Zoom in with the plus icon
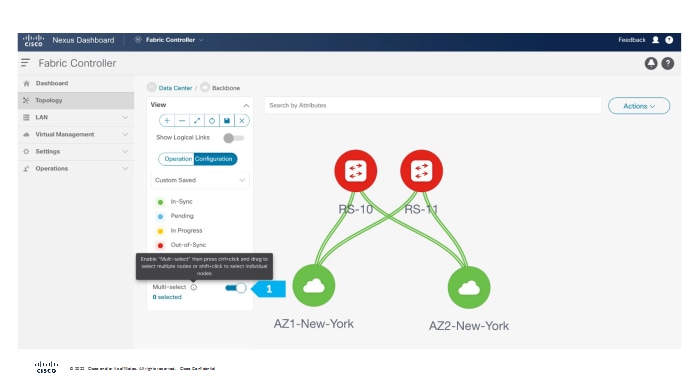Image resolution: width=696 pixels, height=391 pixels. (167, 121)
